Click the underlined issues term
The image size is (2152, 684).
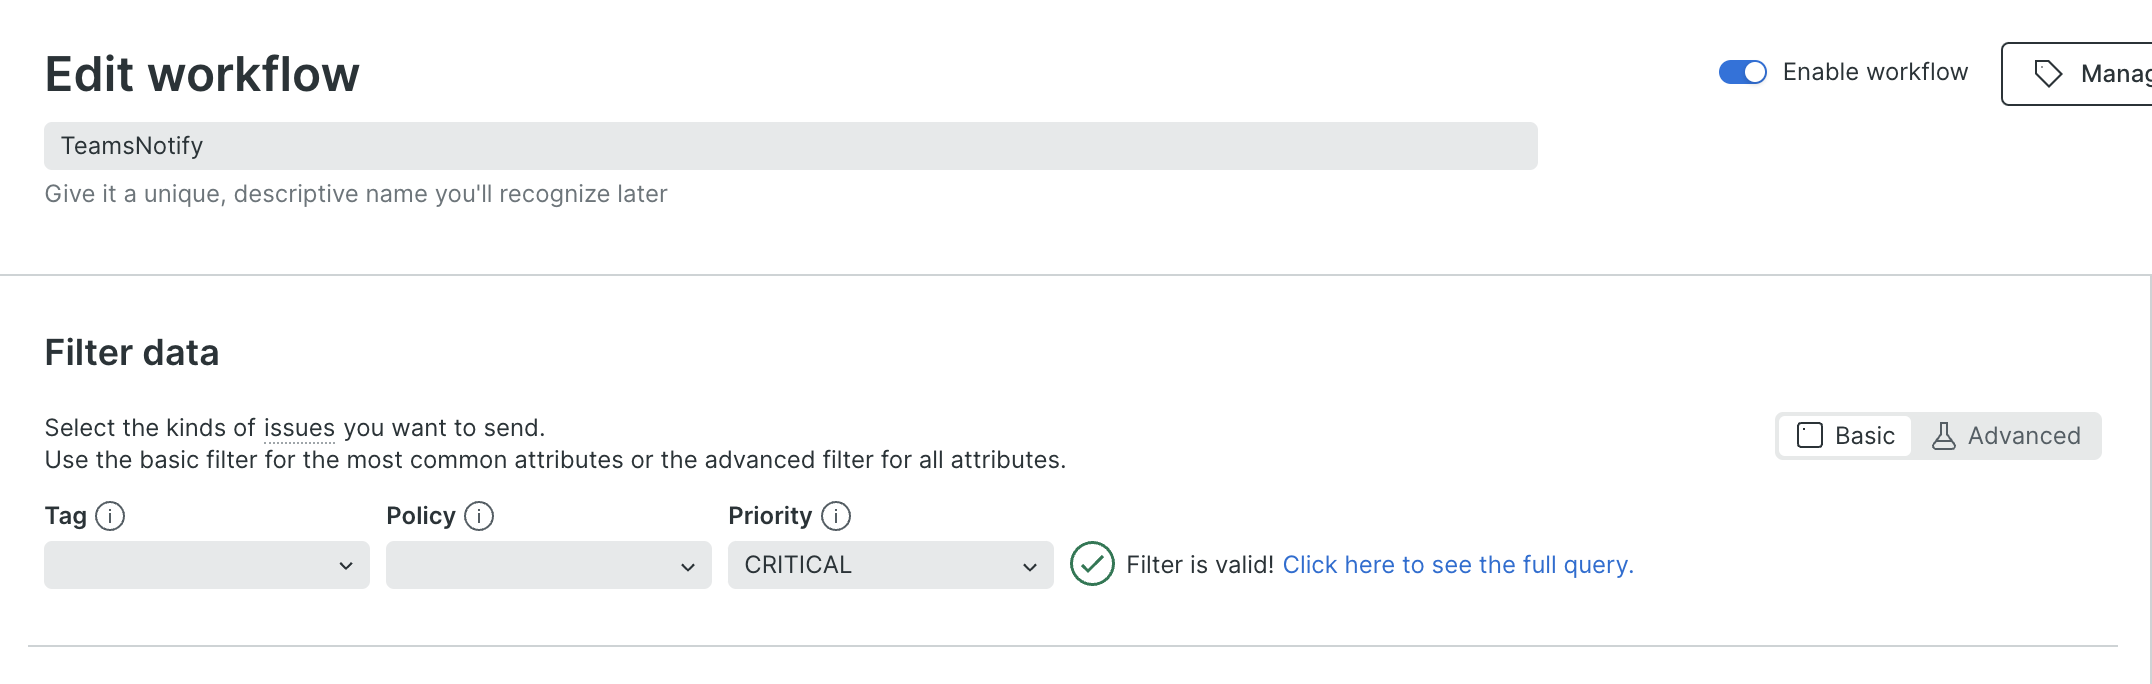(x=299, y=428)
